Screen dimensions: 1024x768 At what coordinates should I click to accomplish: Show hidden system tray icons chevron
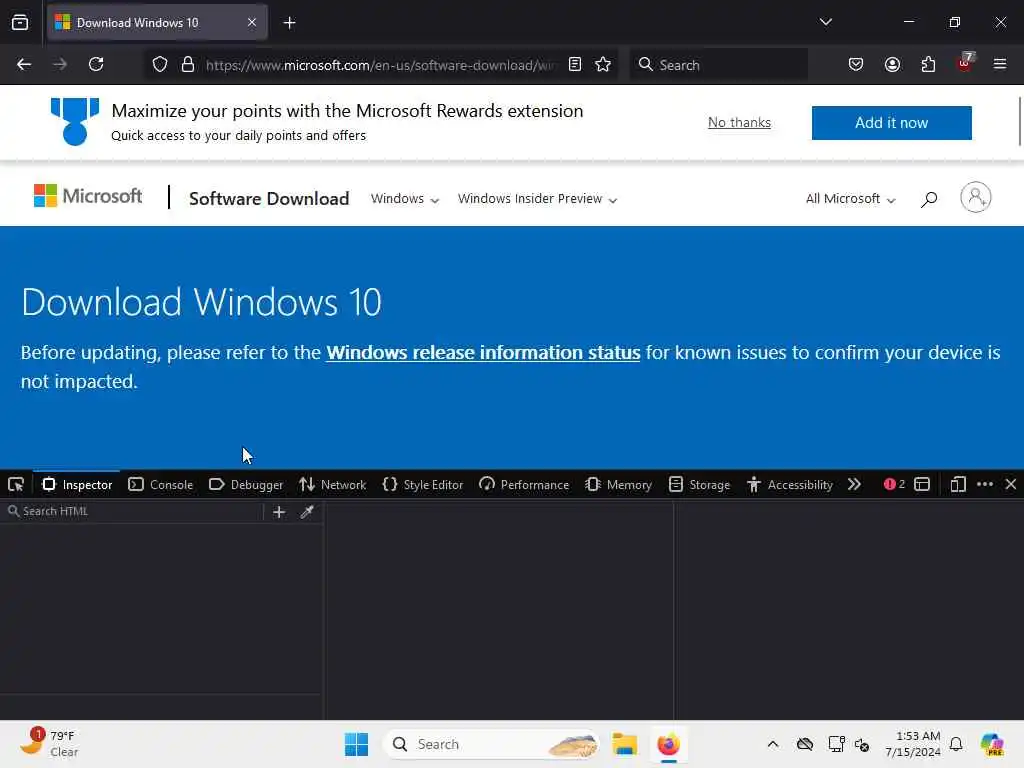tap(773, 744)
